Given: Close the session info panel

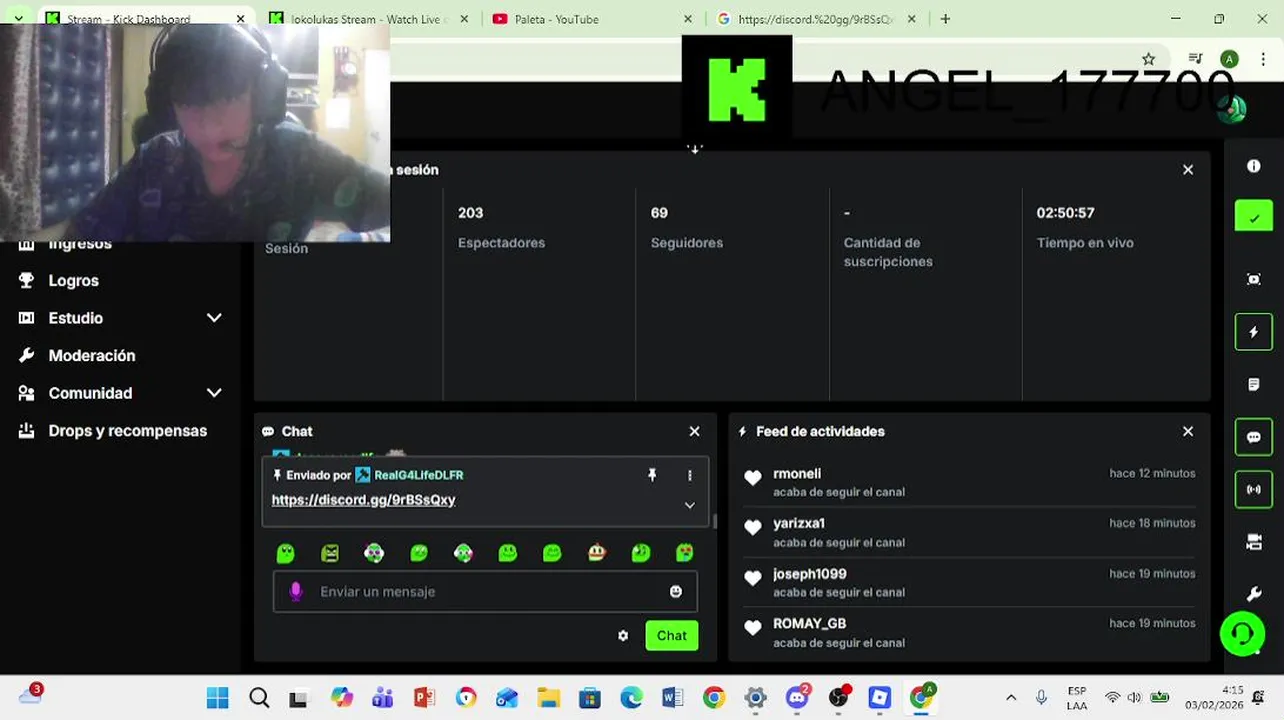Looking at the screenshot, I should pos(1188,170).
